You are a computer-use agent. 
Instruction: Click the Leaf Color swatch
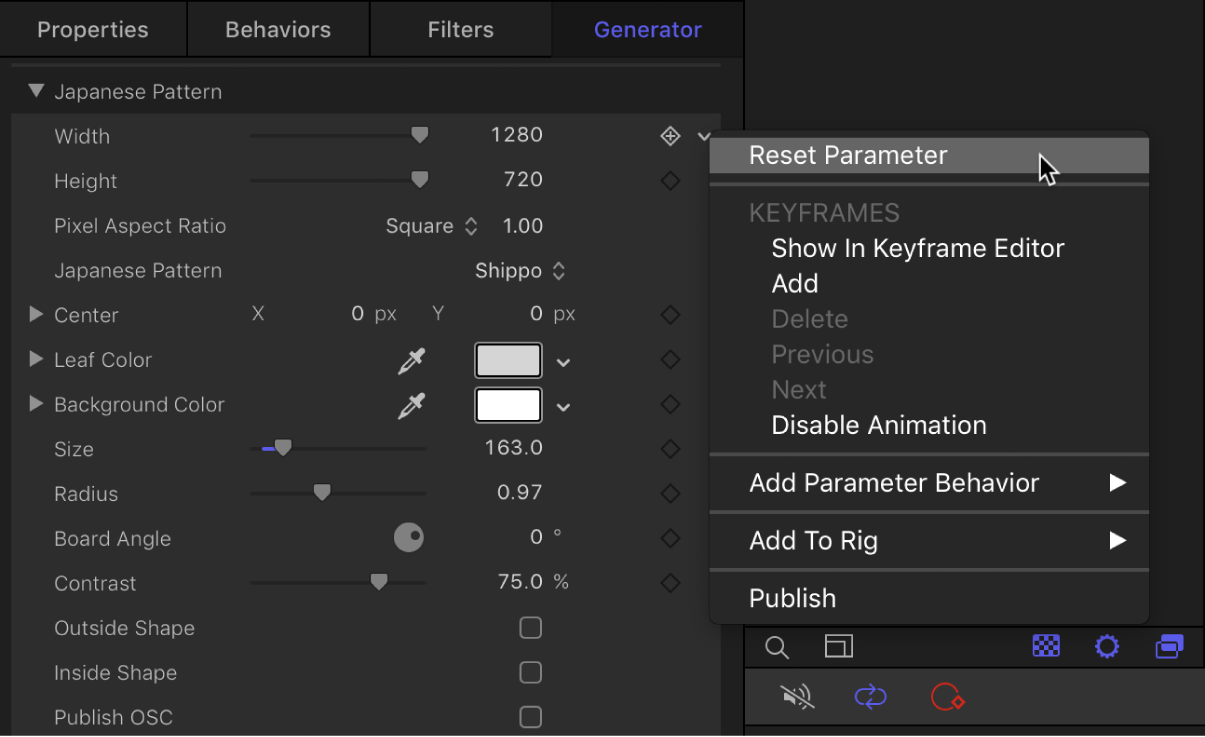508,361
